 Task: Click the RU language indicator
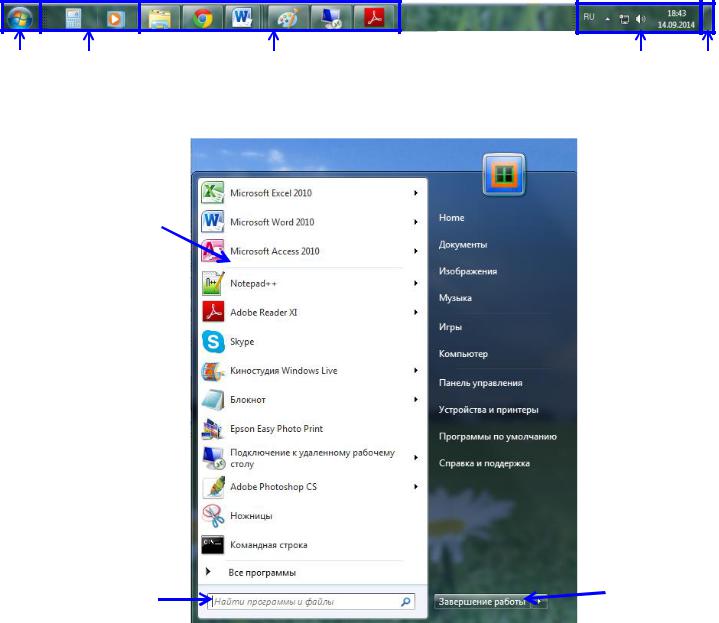tap(589, 17)
